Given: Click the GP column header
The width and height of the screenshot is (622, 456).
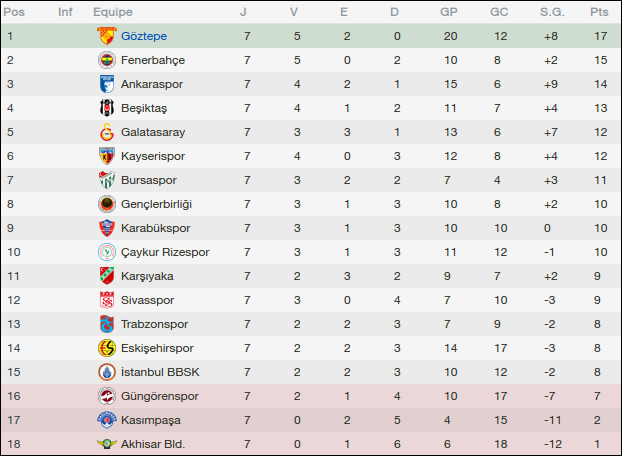Looking at the screenshot, I should tap(449, 12).
